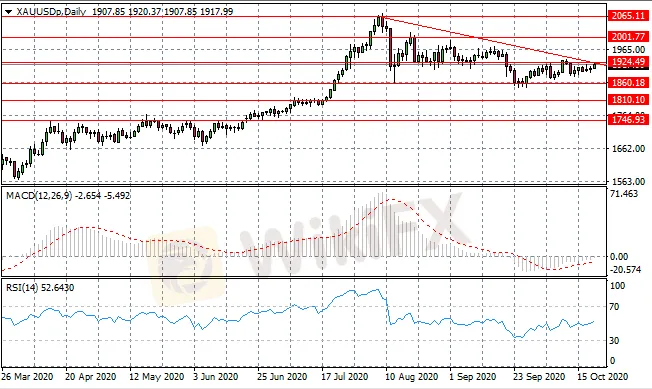Screen dimensions: 652x389
Task: Select the 1746.93 red price label
Action: (628, 120)
